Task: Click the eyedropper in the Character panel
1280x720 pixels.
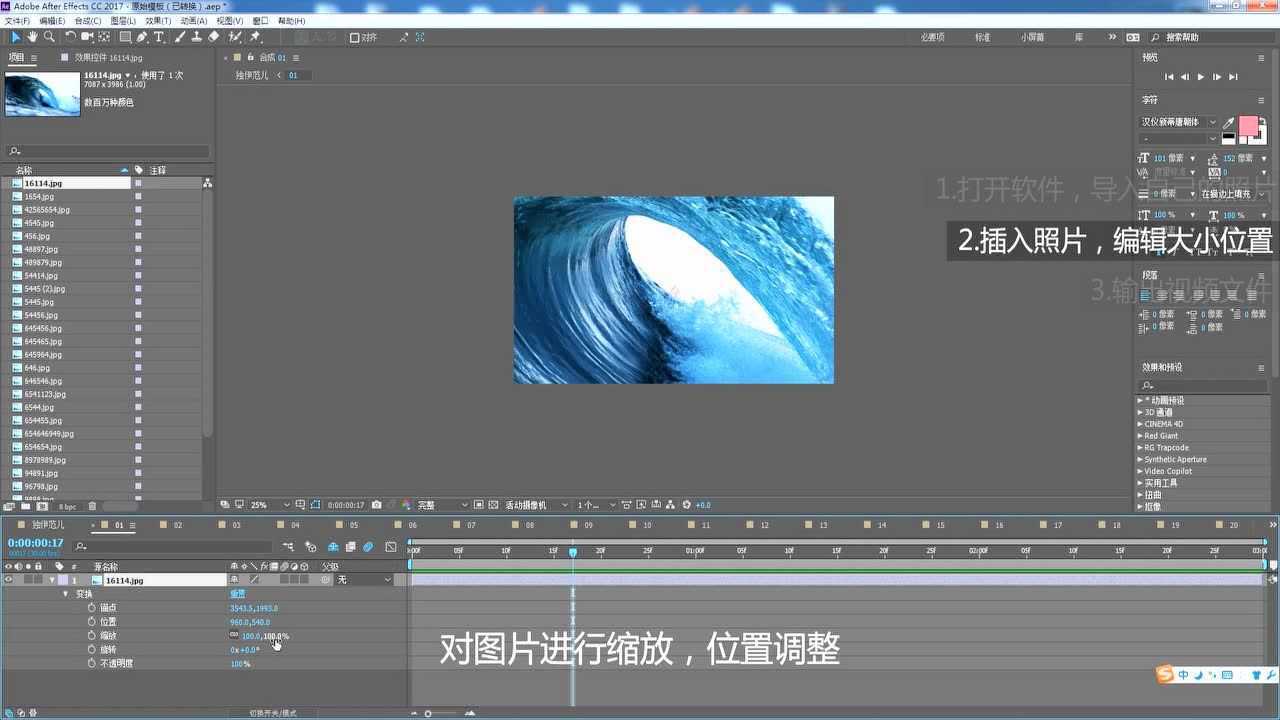Action: 1229,123
